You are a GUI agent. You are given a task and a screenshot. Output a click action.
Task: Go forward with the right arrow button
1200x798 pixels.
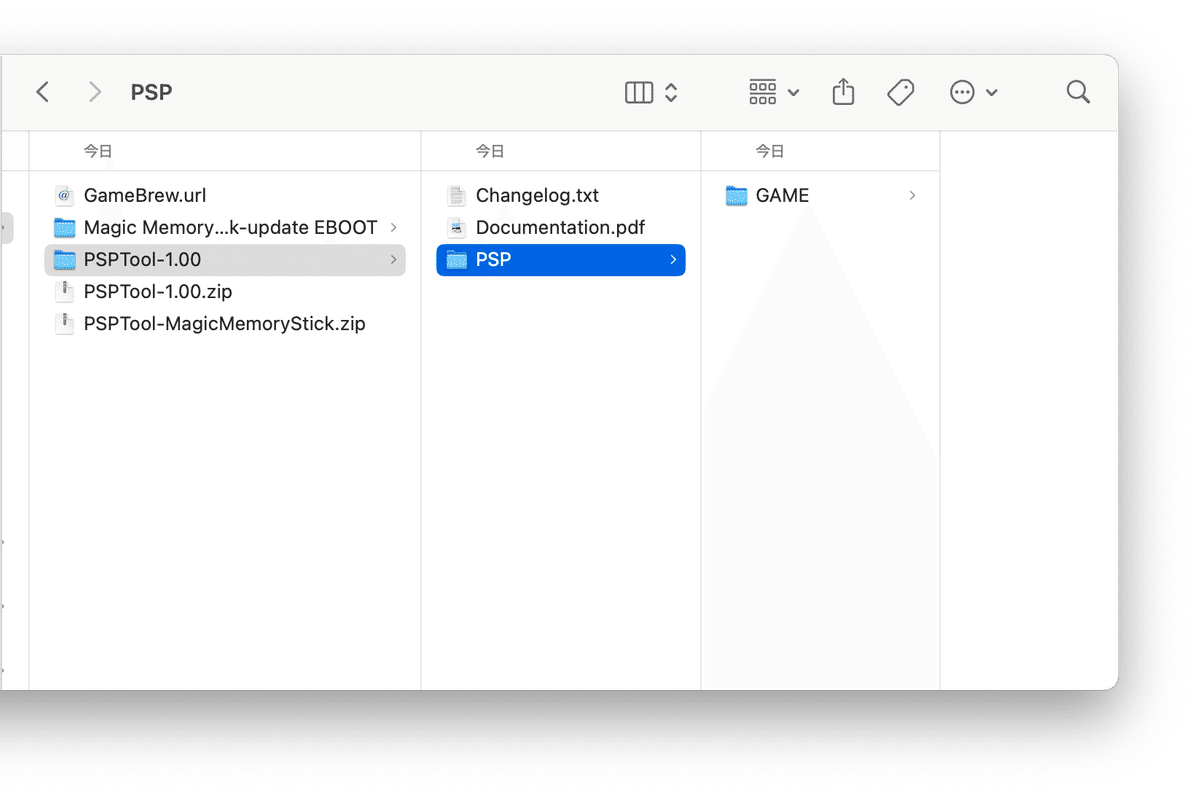coord(95,92)
